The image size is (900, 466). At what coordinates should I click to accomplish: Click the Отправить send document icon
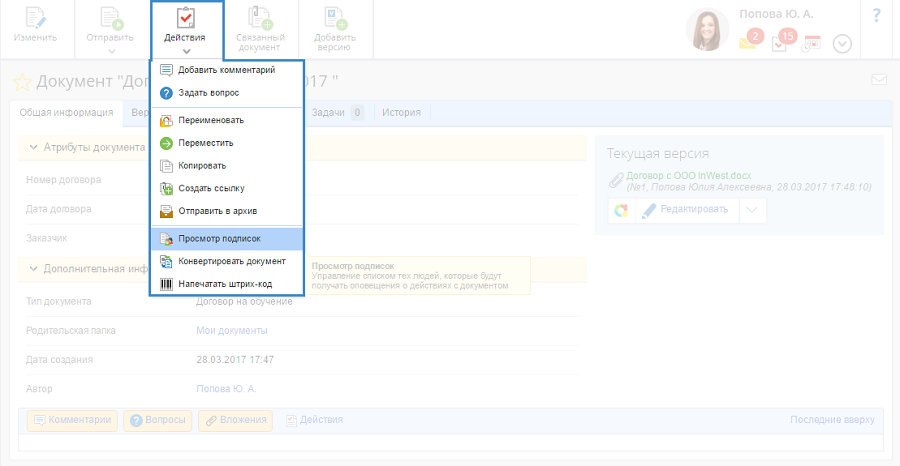111,18
